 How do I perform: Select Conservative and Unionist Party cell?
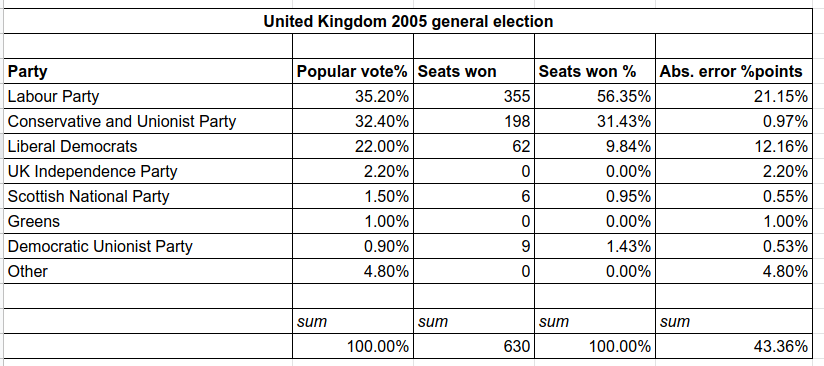click(148, 121)
